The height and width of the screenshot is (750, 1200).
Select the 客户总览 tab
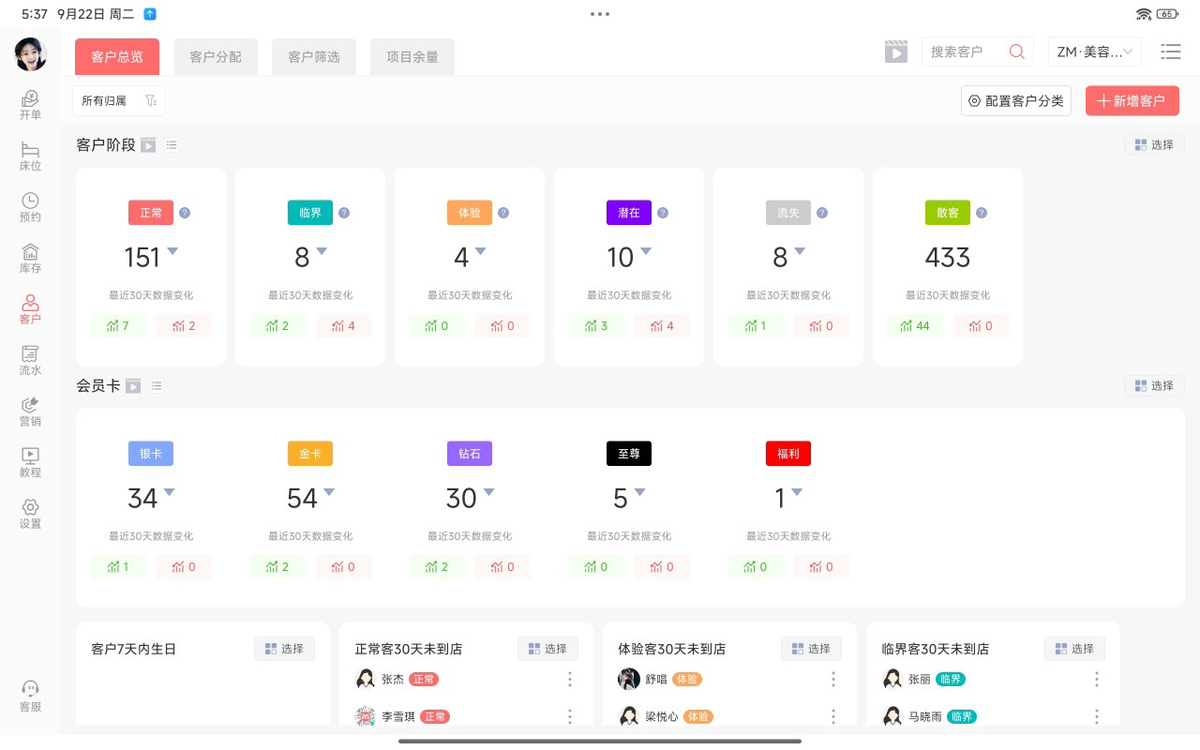point(117,57)
